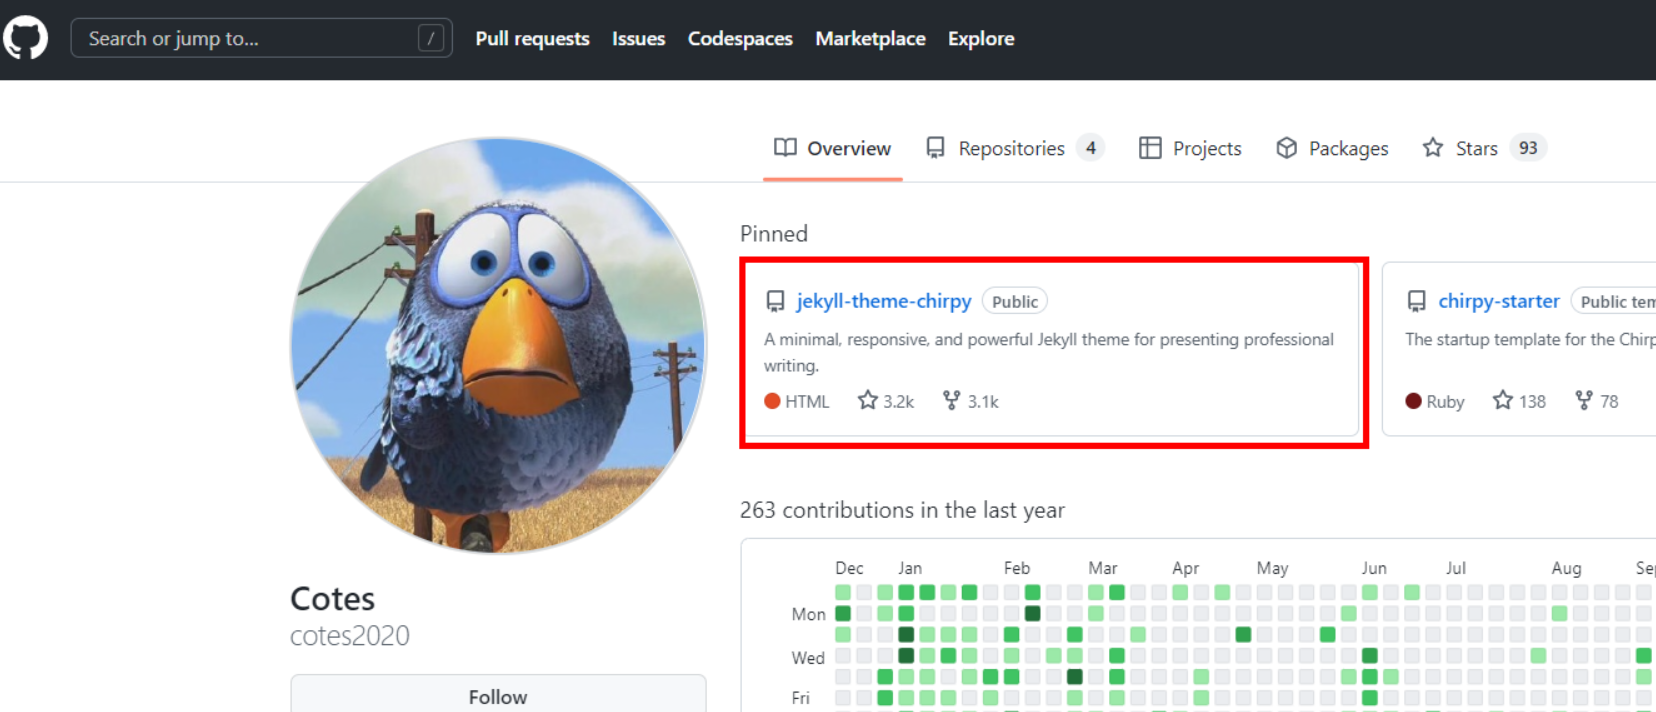1656x712 pixels.
Task: View the Stars tab
Action: [x=1484, y=148]
